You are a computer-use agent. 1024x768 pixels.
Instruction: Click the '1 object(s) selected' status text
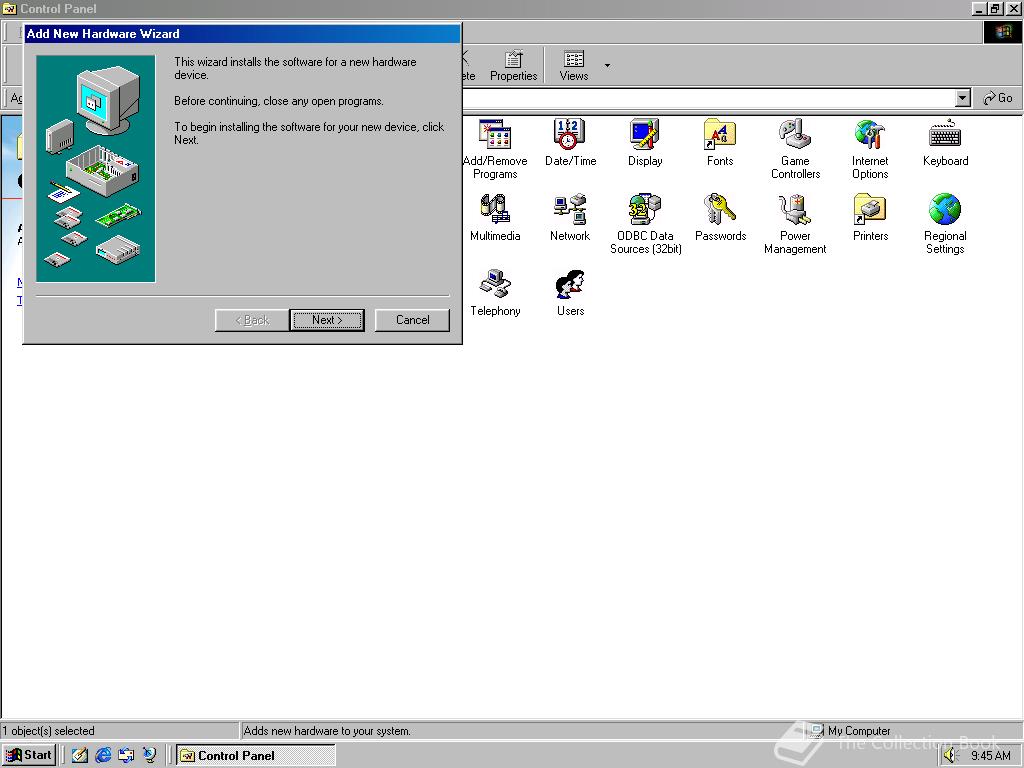[49, 731]
